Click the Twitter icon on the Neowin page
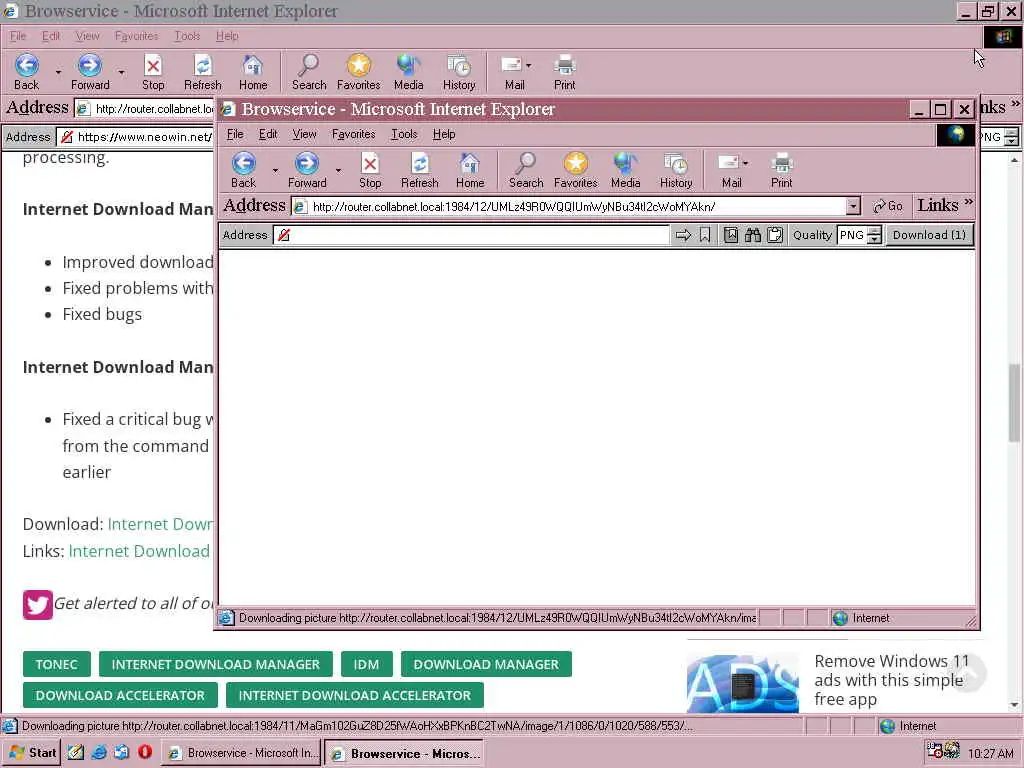Image resolution: width=1024 pixels, height=768 pixels. (37, 604)
